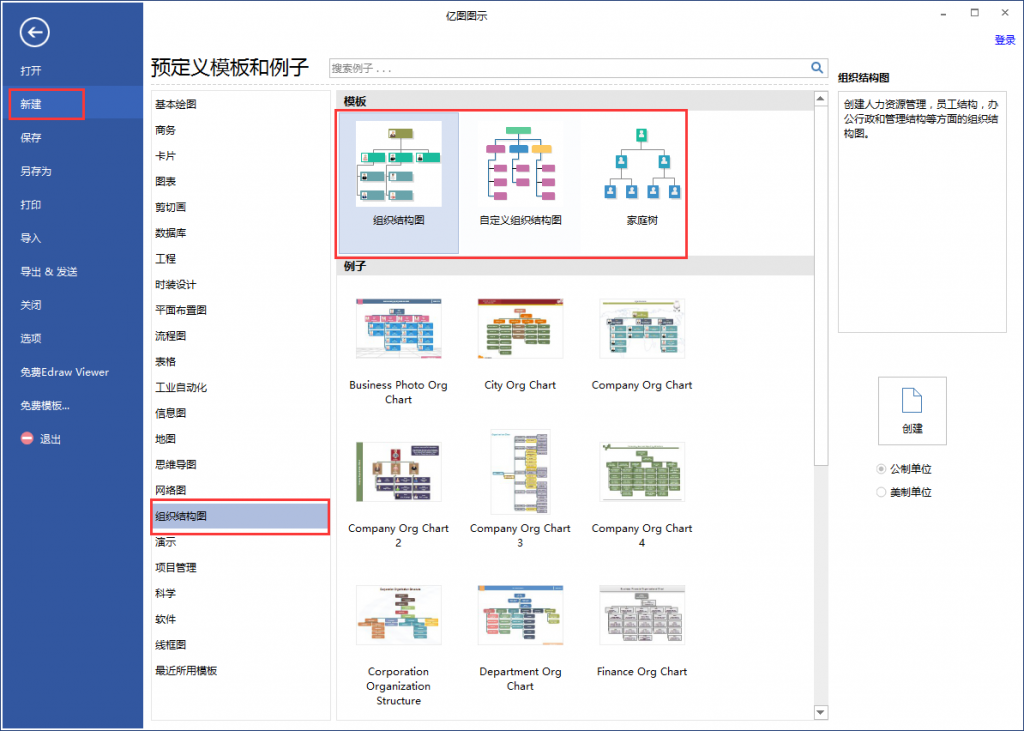Click scrollbar up arrow in template list
The height and width of the screenshot is (731, 1024).
click(x=821, y=99)
